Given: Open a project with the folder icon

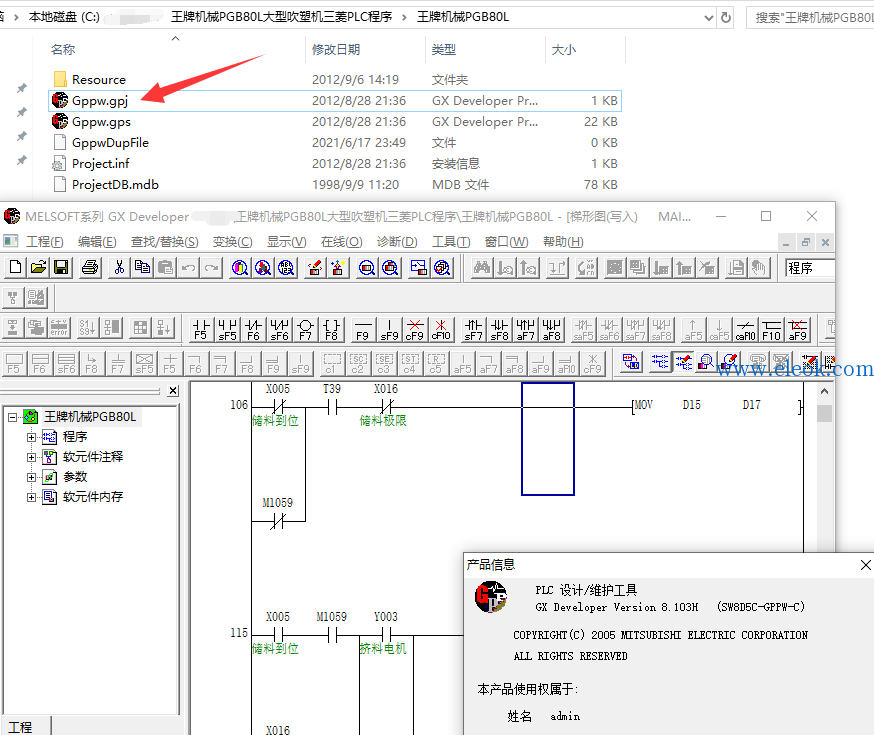Looking at the screenshot, I should (x=38, y=267).
